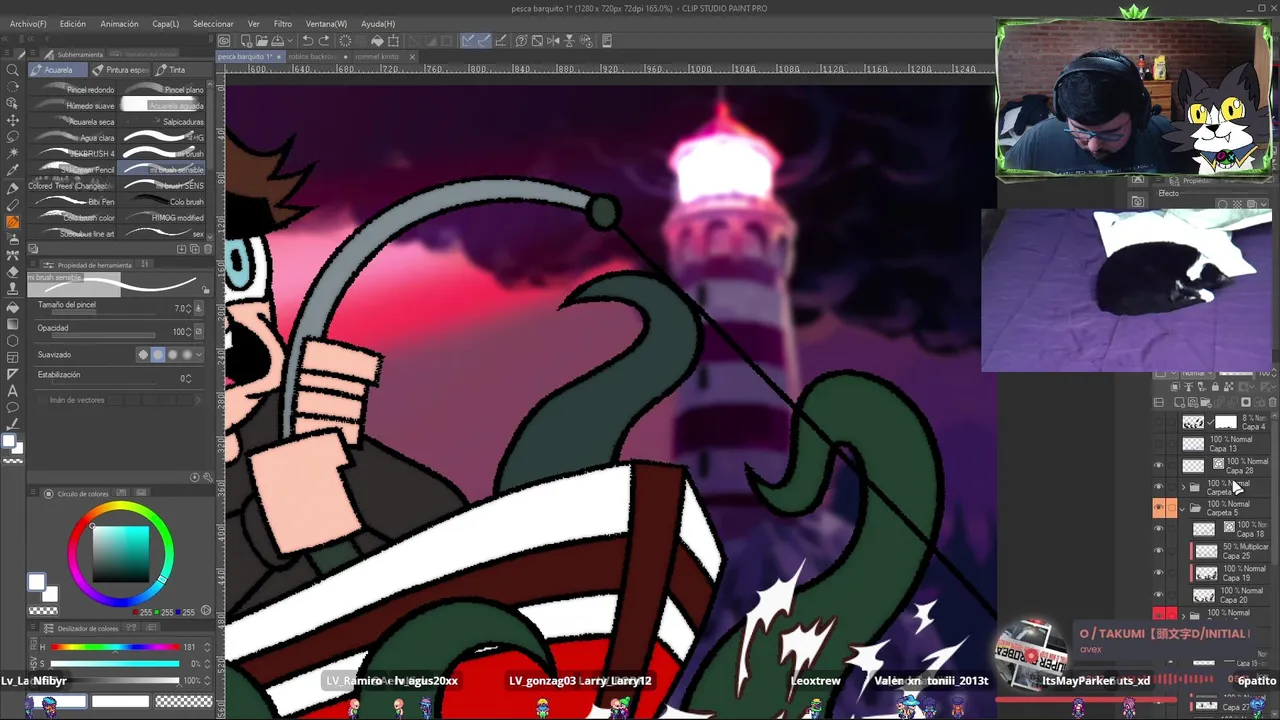Click the New document icon in command bar
The height and width of the screenshot is (720, 1280).
(245, 41)
